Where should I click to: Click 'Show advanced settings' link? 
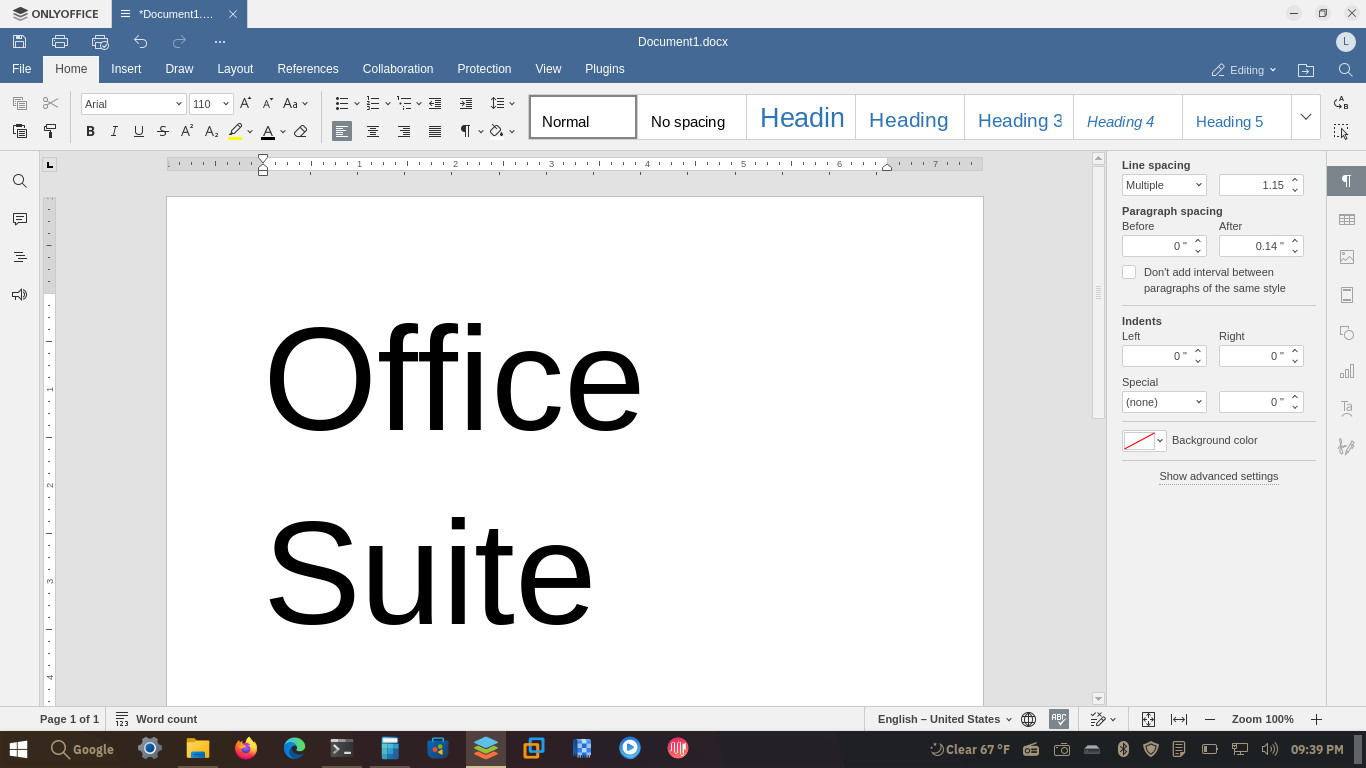(x=1219, y=476)
